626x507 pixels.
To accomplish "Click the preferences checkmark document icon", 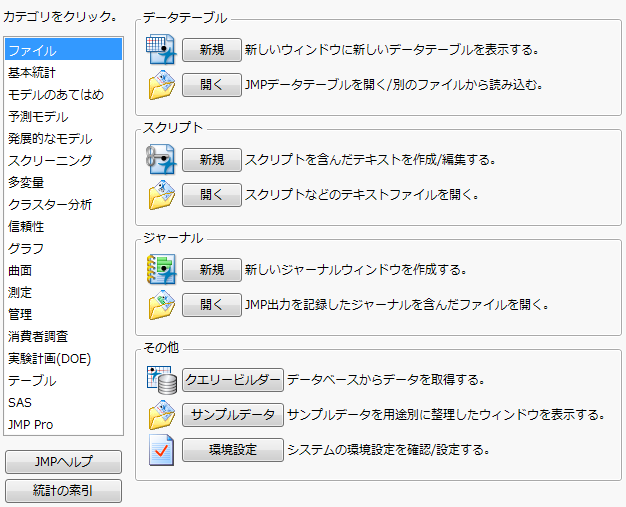I will (161, 450).
